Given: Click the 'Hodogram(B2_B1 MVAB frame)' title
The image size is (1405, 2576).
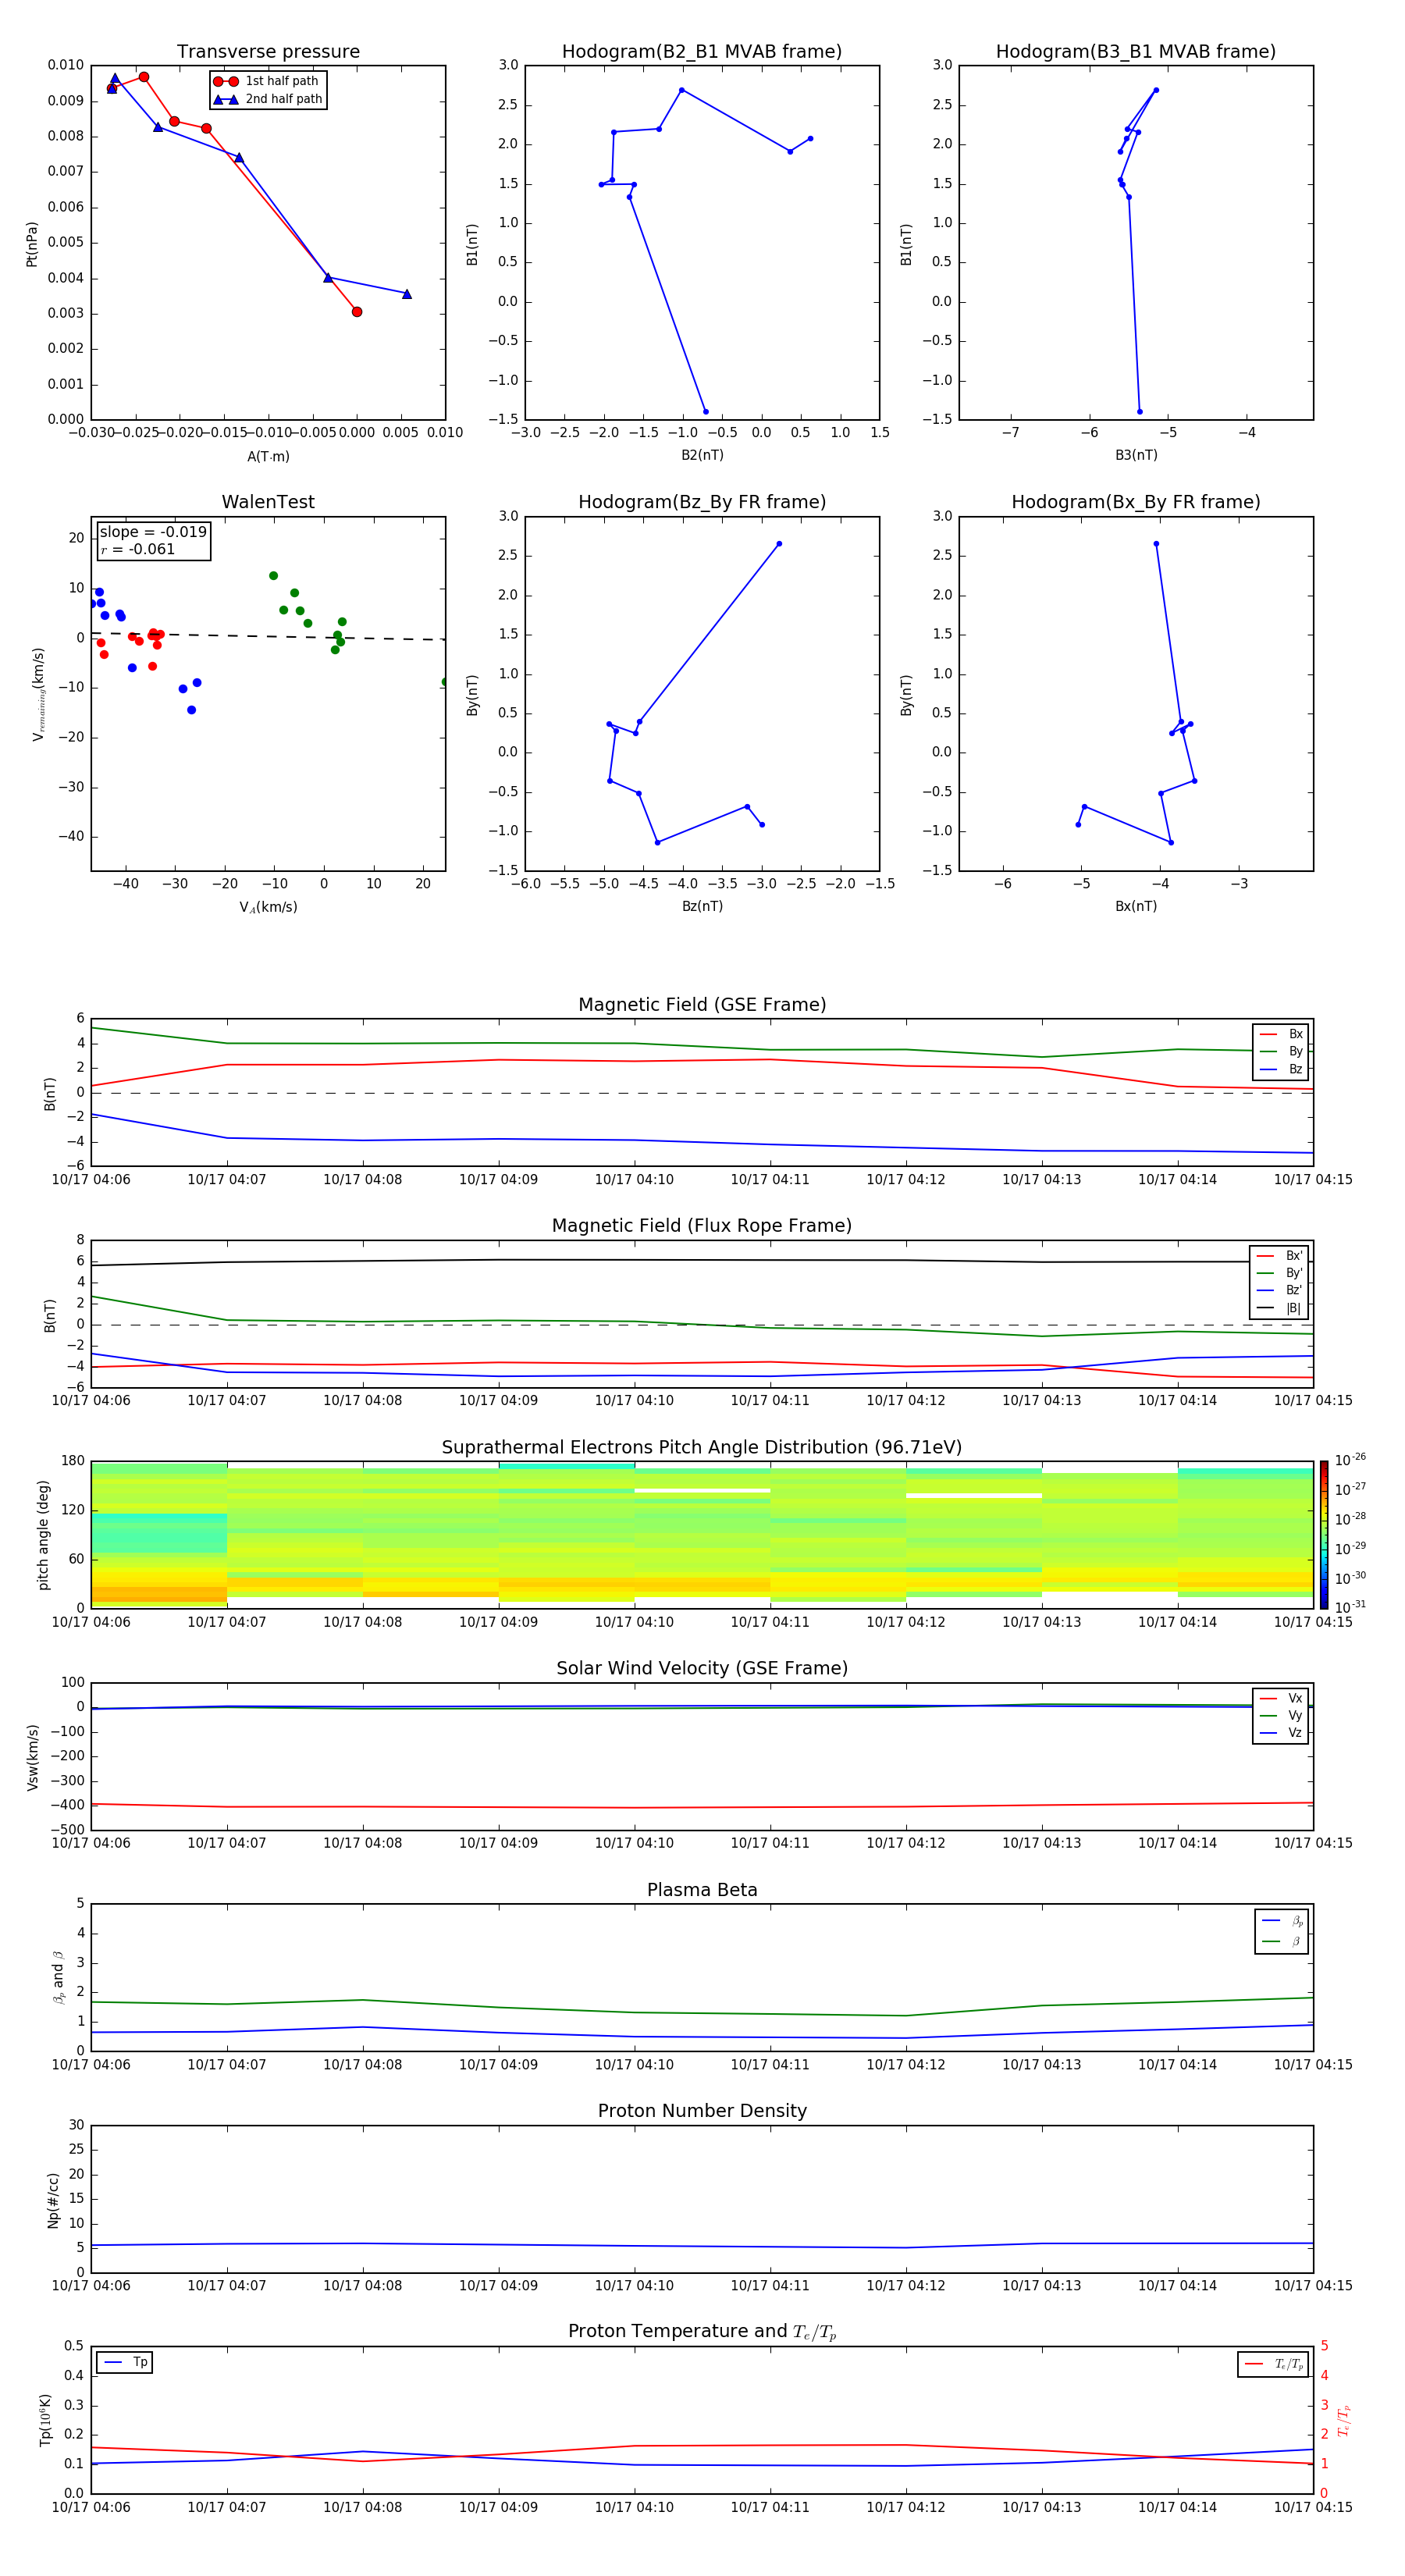Looking at the screenshot, I should tap(702, 52).
